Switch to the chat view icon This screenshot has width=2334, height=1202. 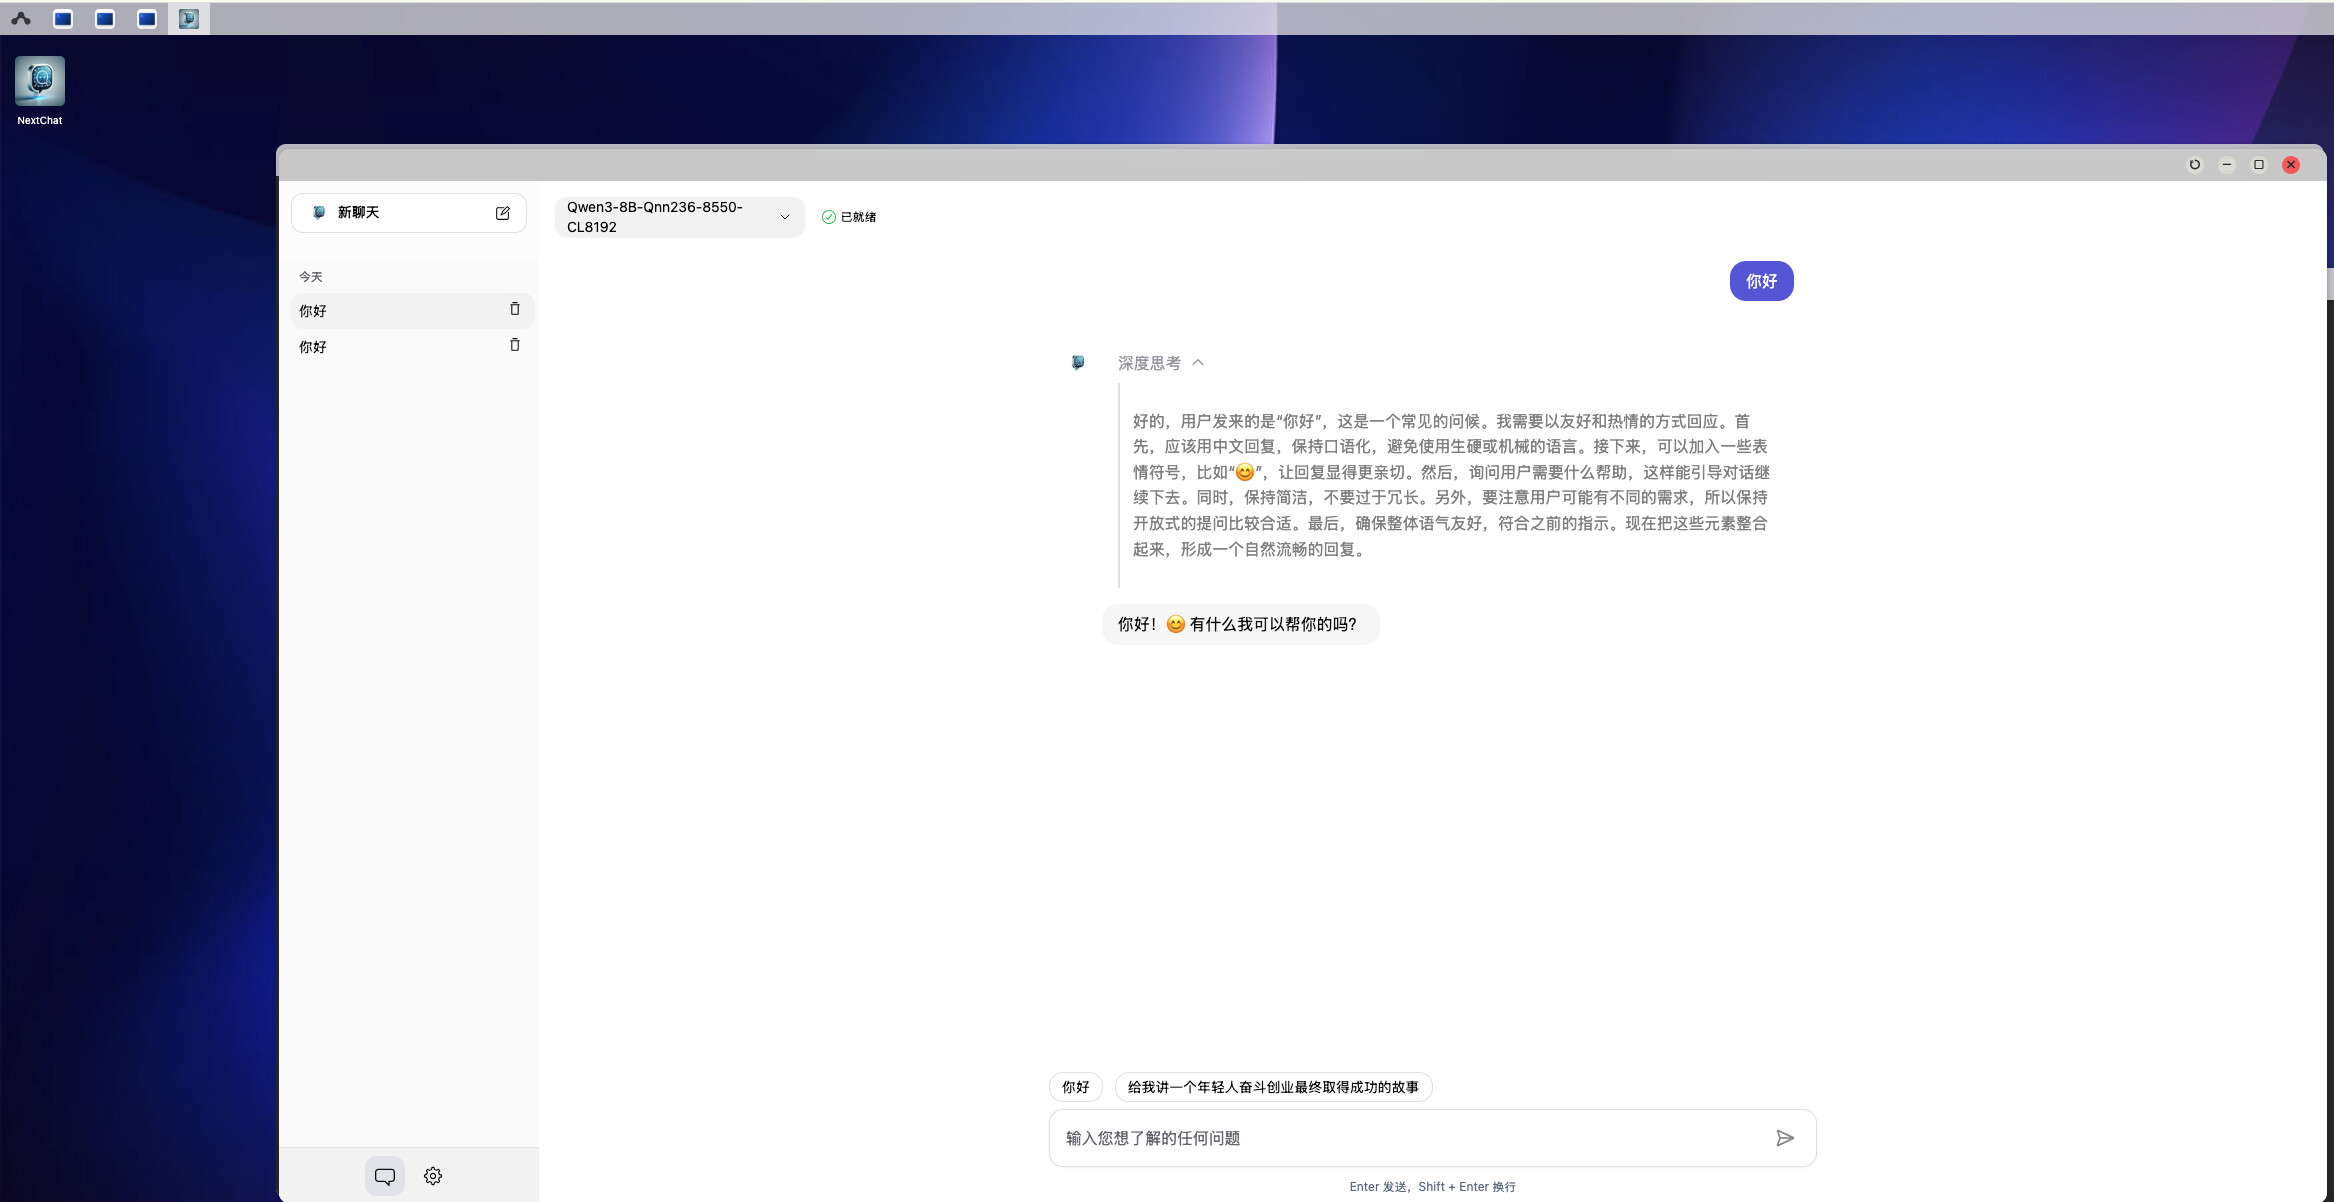(x=385, y=1176)
